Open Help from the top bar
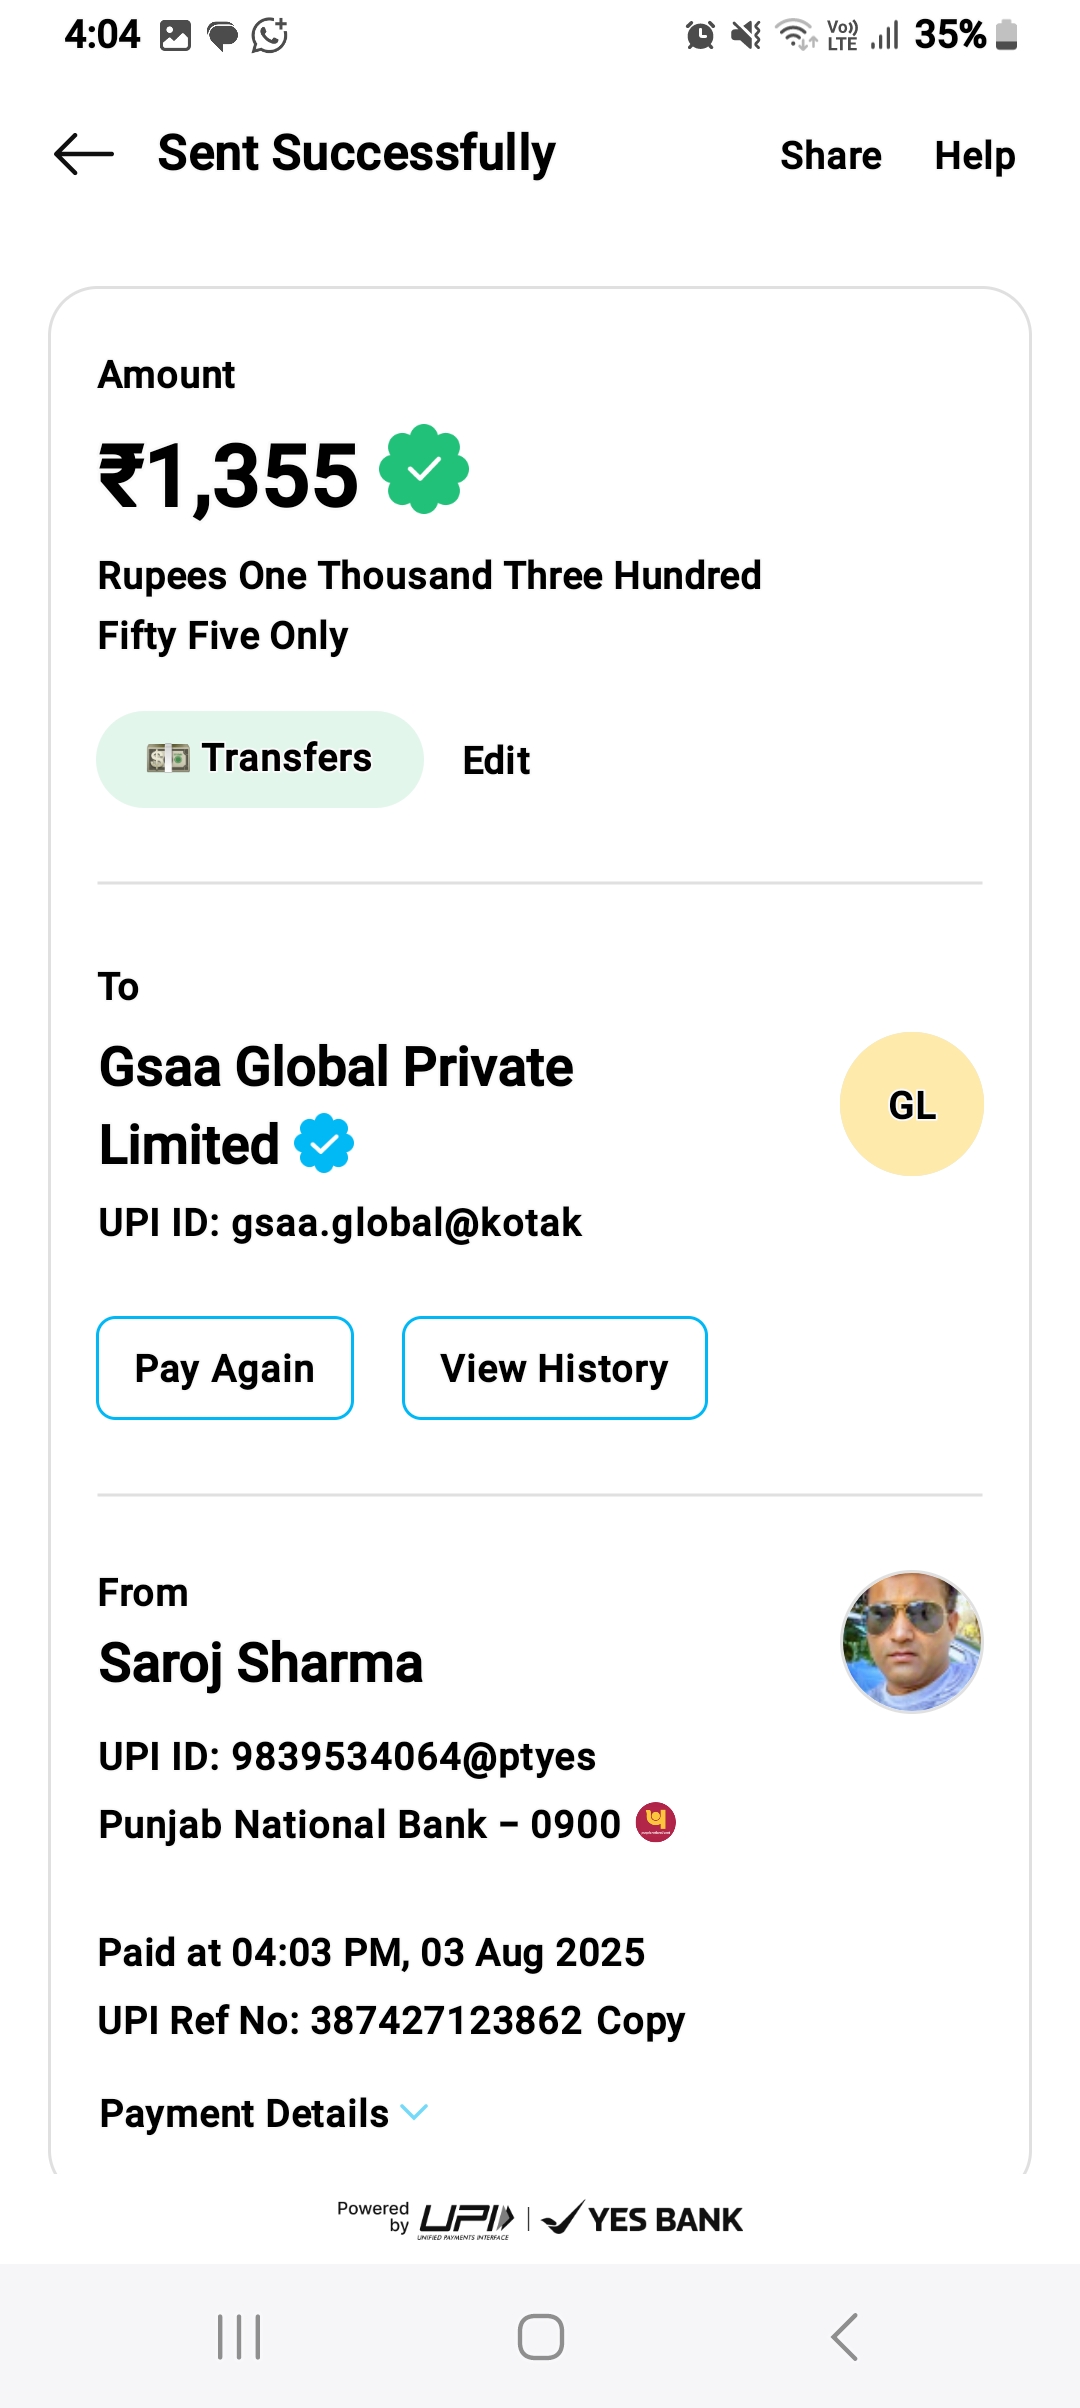1080x2408 pixels. click(x=975, y=156)
